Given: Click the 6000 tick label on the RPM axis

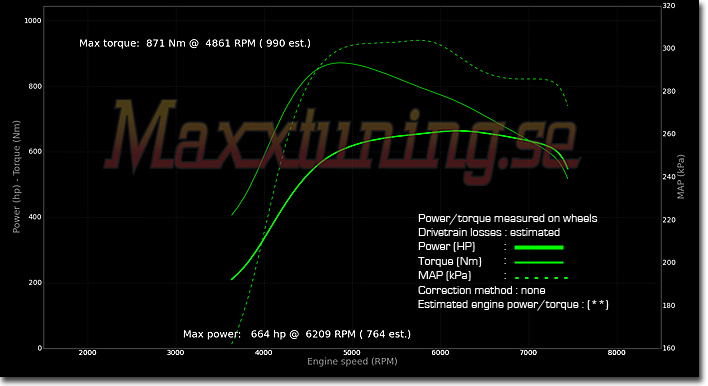Looking at the screenshot, I should 440,353.
